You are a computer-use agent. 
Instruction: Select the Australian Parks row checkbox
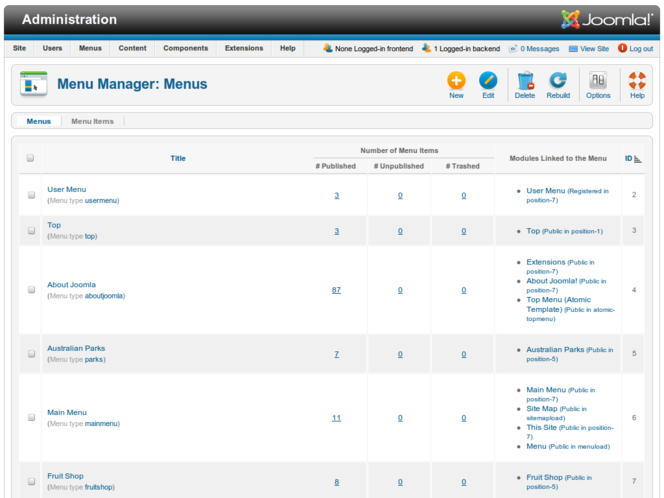coord(31,354)
